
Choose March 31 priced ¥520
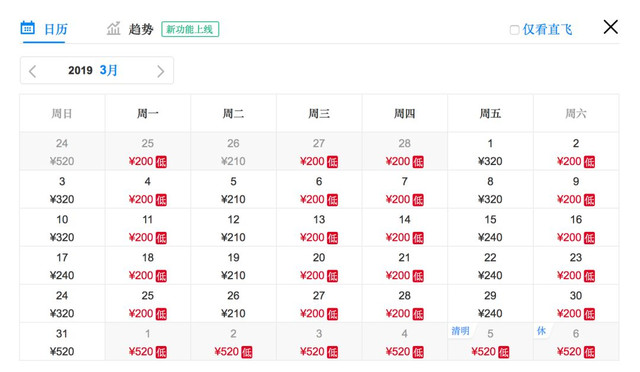[62, 342]
